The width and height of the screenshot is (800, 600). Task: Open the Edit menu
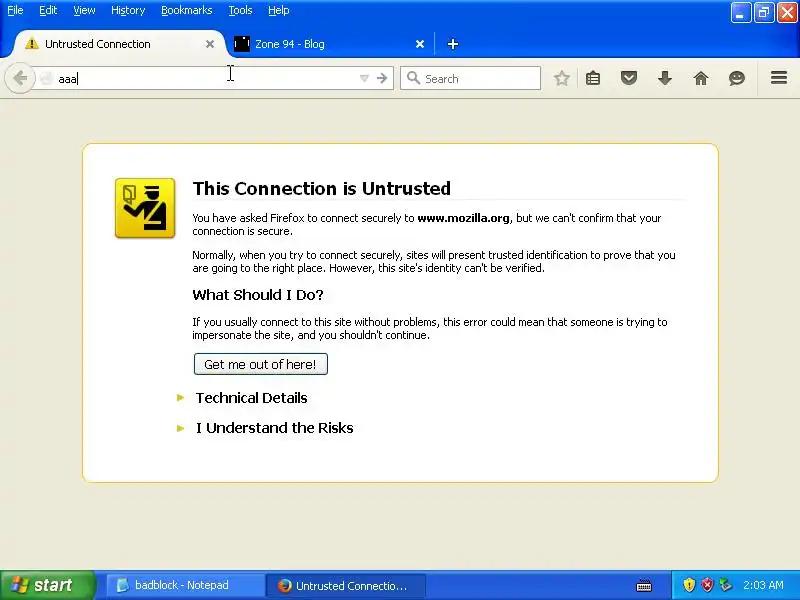48,10
